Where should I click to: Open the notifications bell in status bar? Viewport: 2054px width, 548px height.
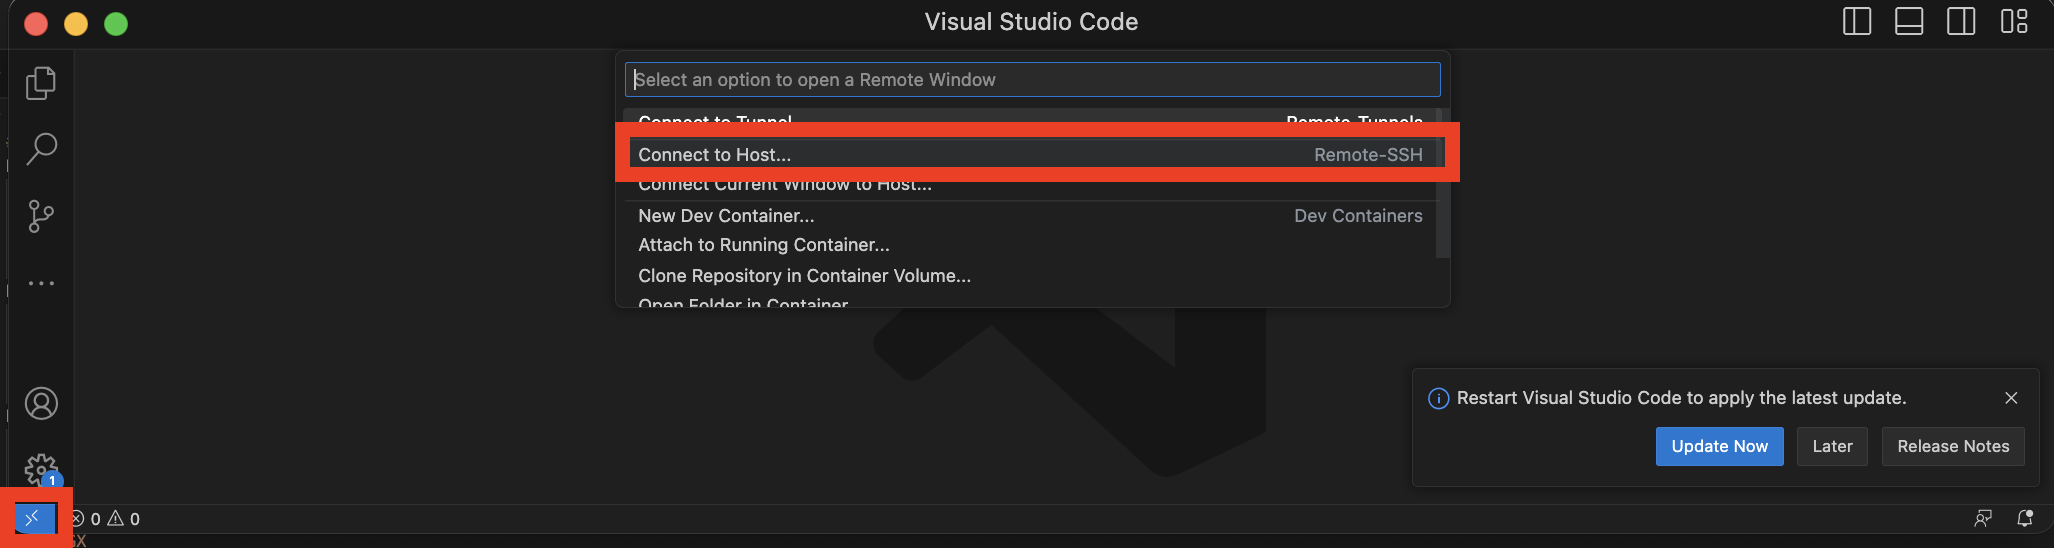point(2025,518)
